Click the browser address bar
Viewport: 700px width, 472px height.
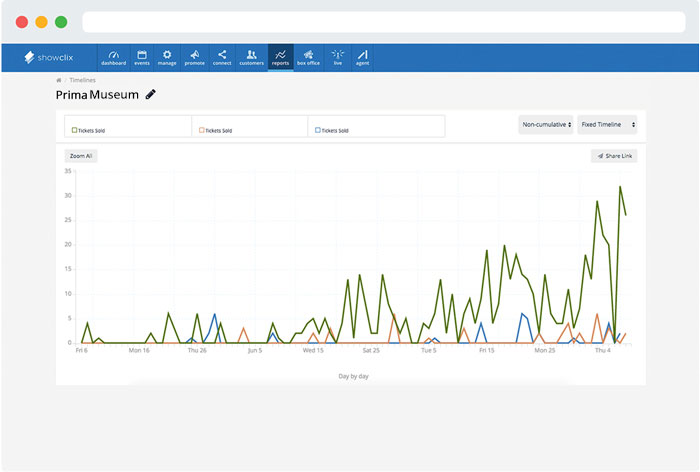click(380, 21)
